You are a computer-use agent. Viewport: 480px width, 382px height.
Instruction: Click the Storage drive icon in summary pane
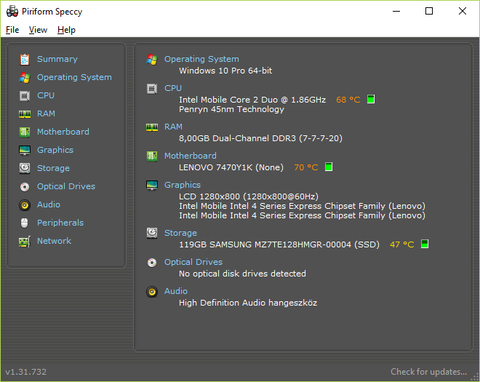tap(152, 233)
